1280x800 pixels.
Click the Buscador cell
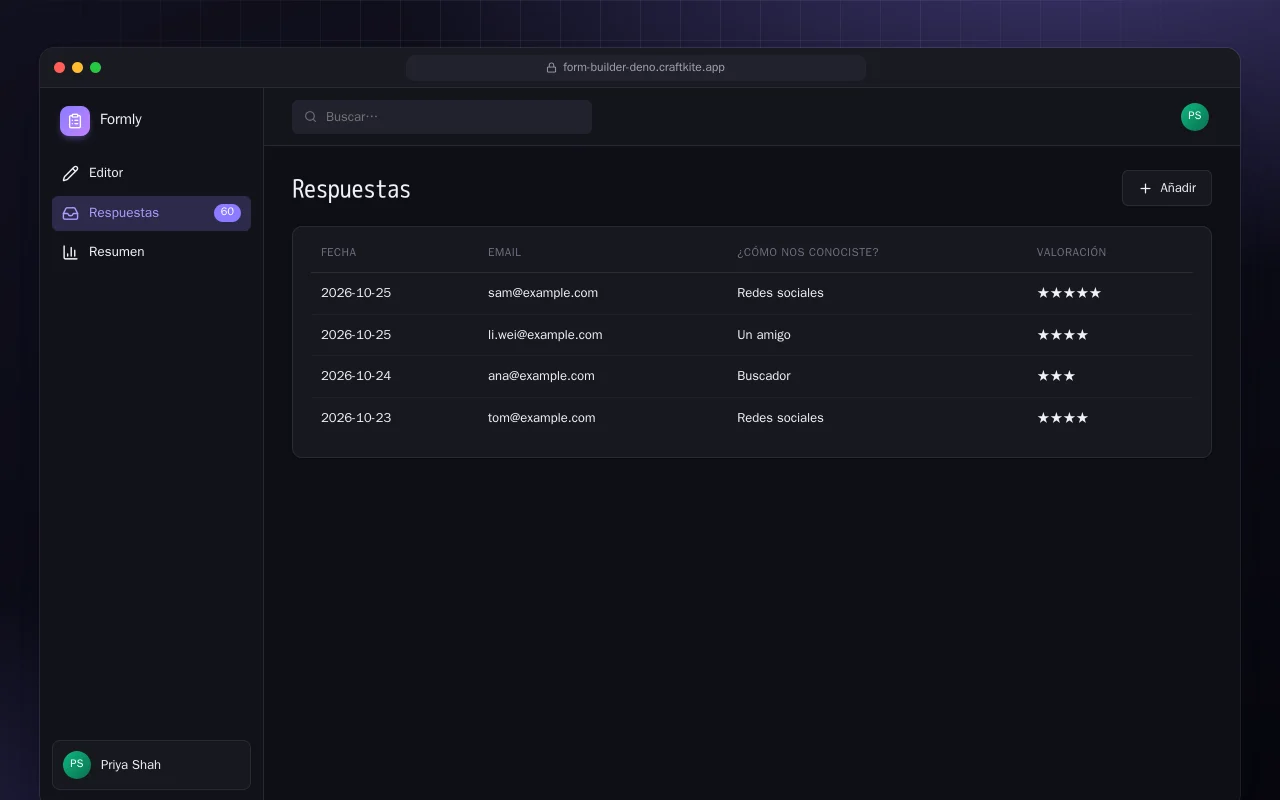tap(764, 376)
